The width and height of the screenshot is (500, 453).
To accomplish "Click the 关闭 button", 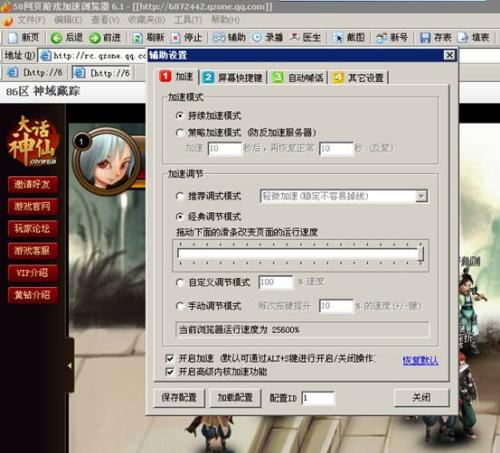I will pyautogui.click(x=421, y=398).
